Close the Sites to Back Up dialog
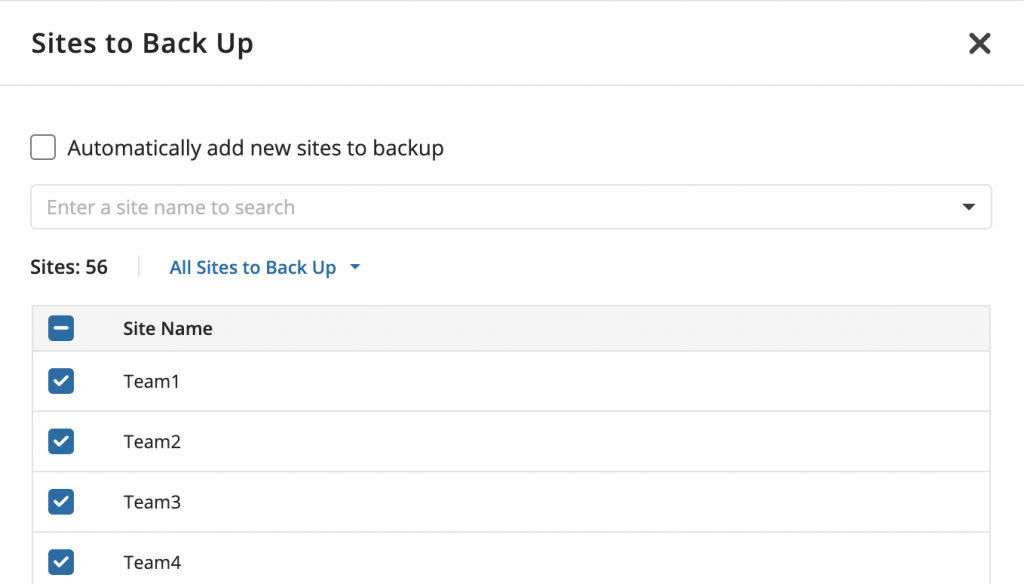The width and height of the screenshot is (1024, 584). click(979, 43)
